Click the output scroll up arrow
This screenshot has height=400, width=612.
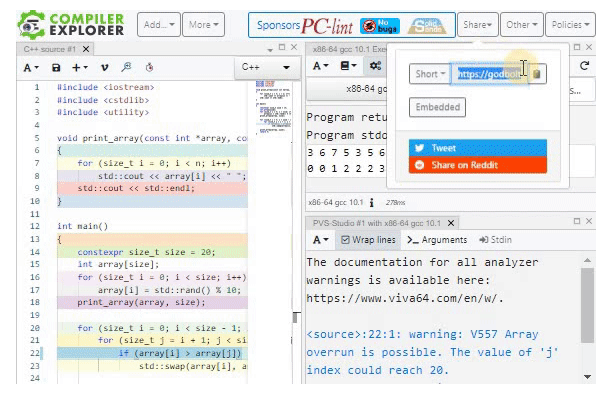(587, 260)
